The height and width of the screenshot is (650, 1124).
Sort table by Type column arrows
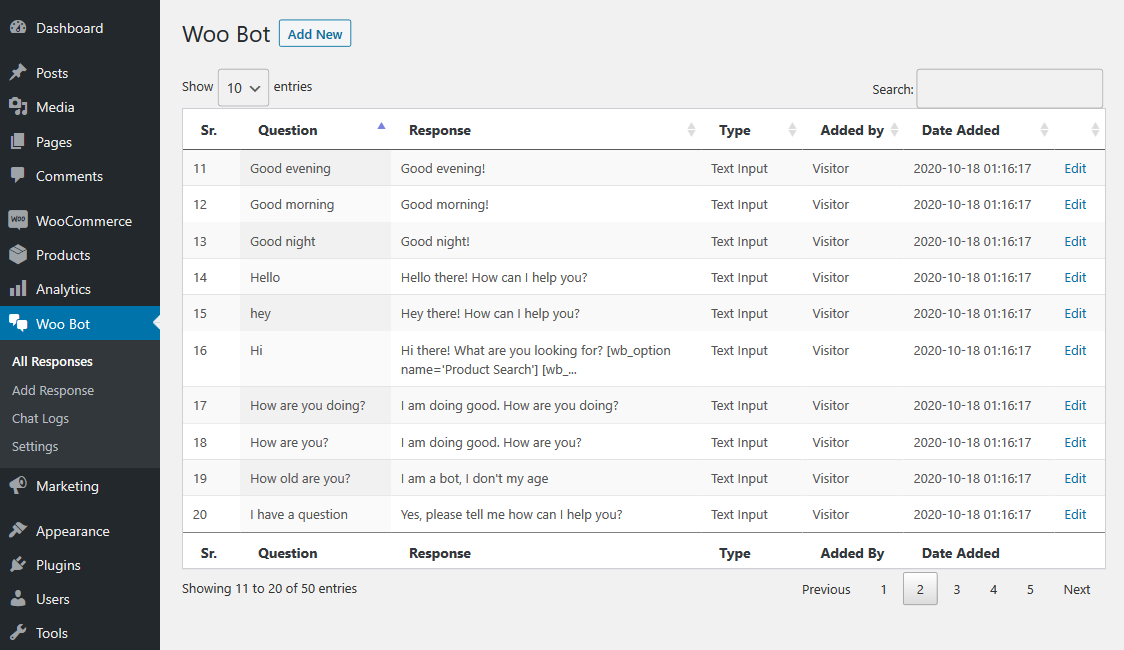(x=792, y=130)
